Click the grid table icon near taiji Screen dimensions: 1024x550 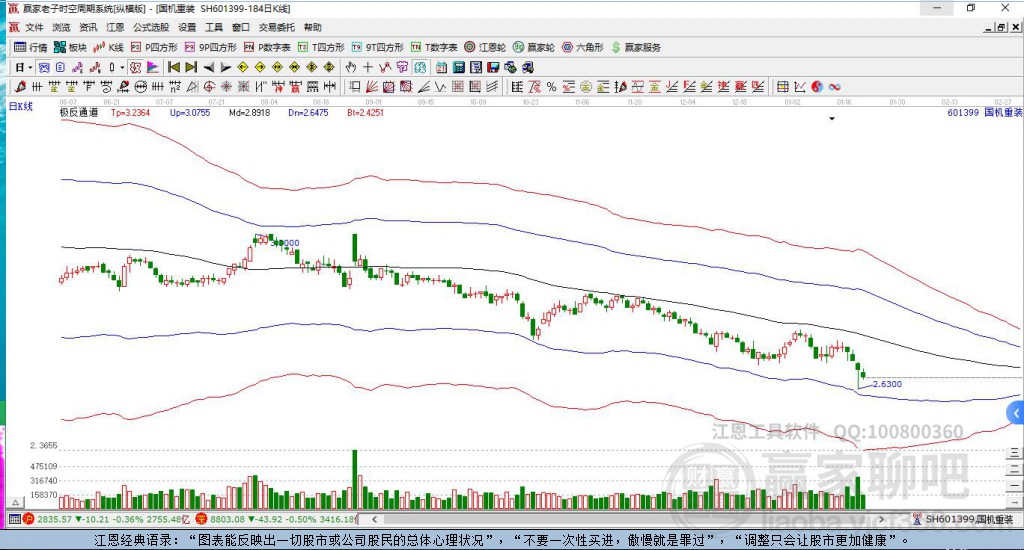point(782,87)
